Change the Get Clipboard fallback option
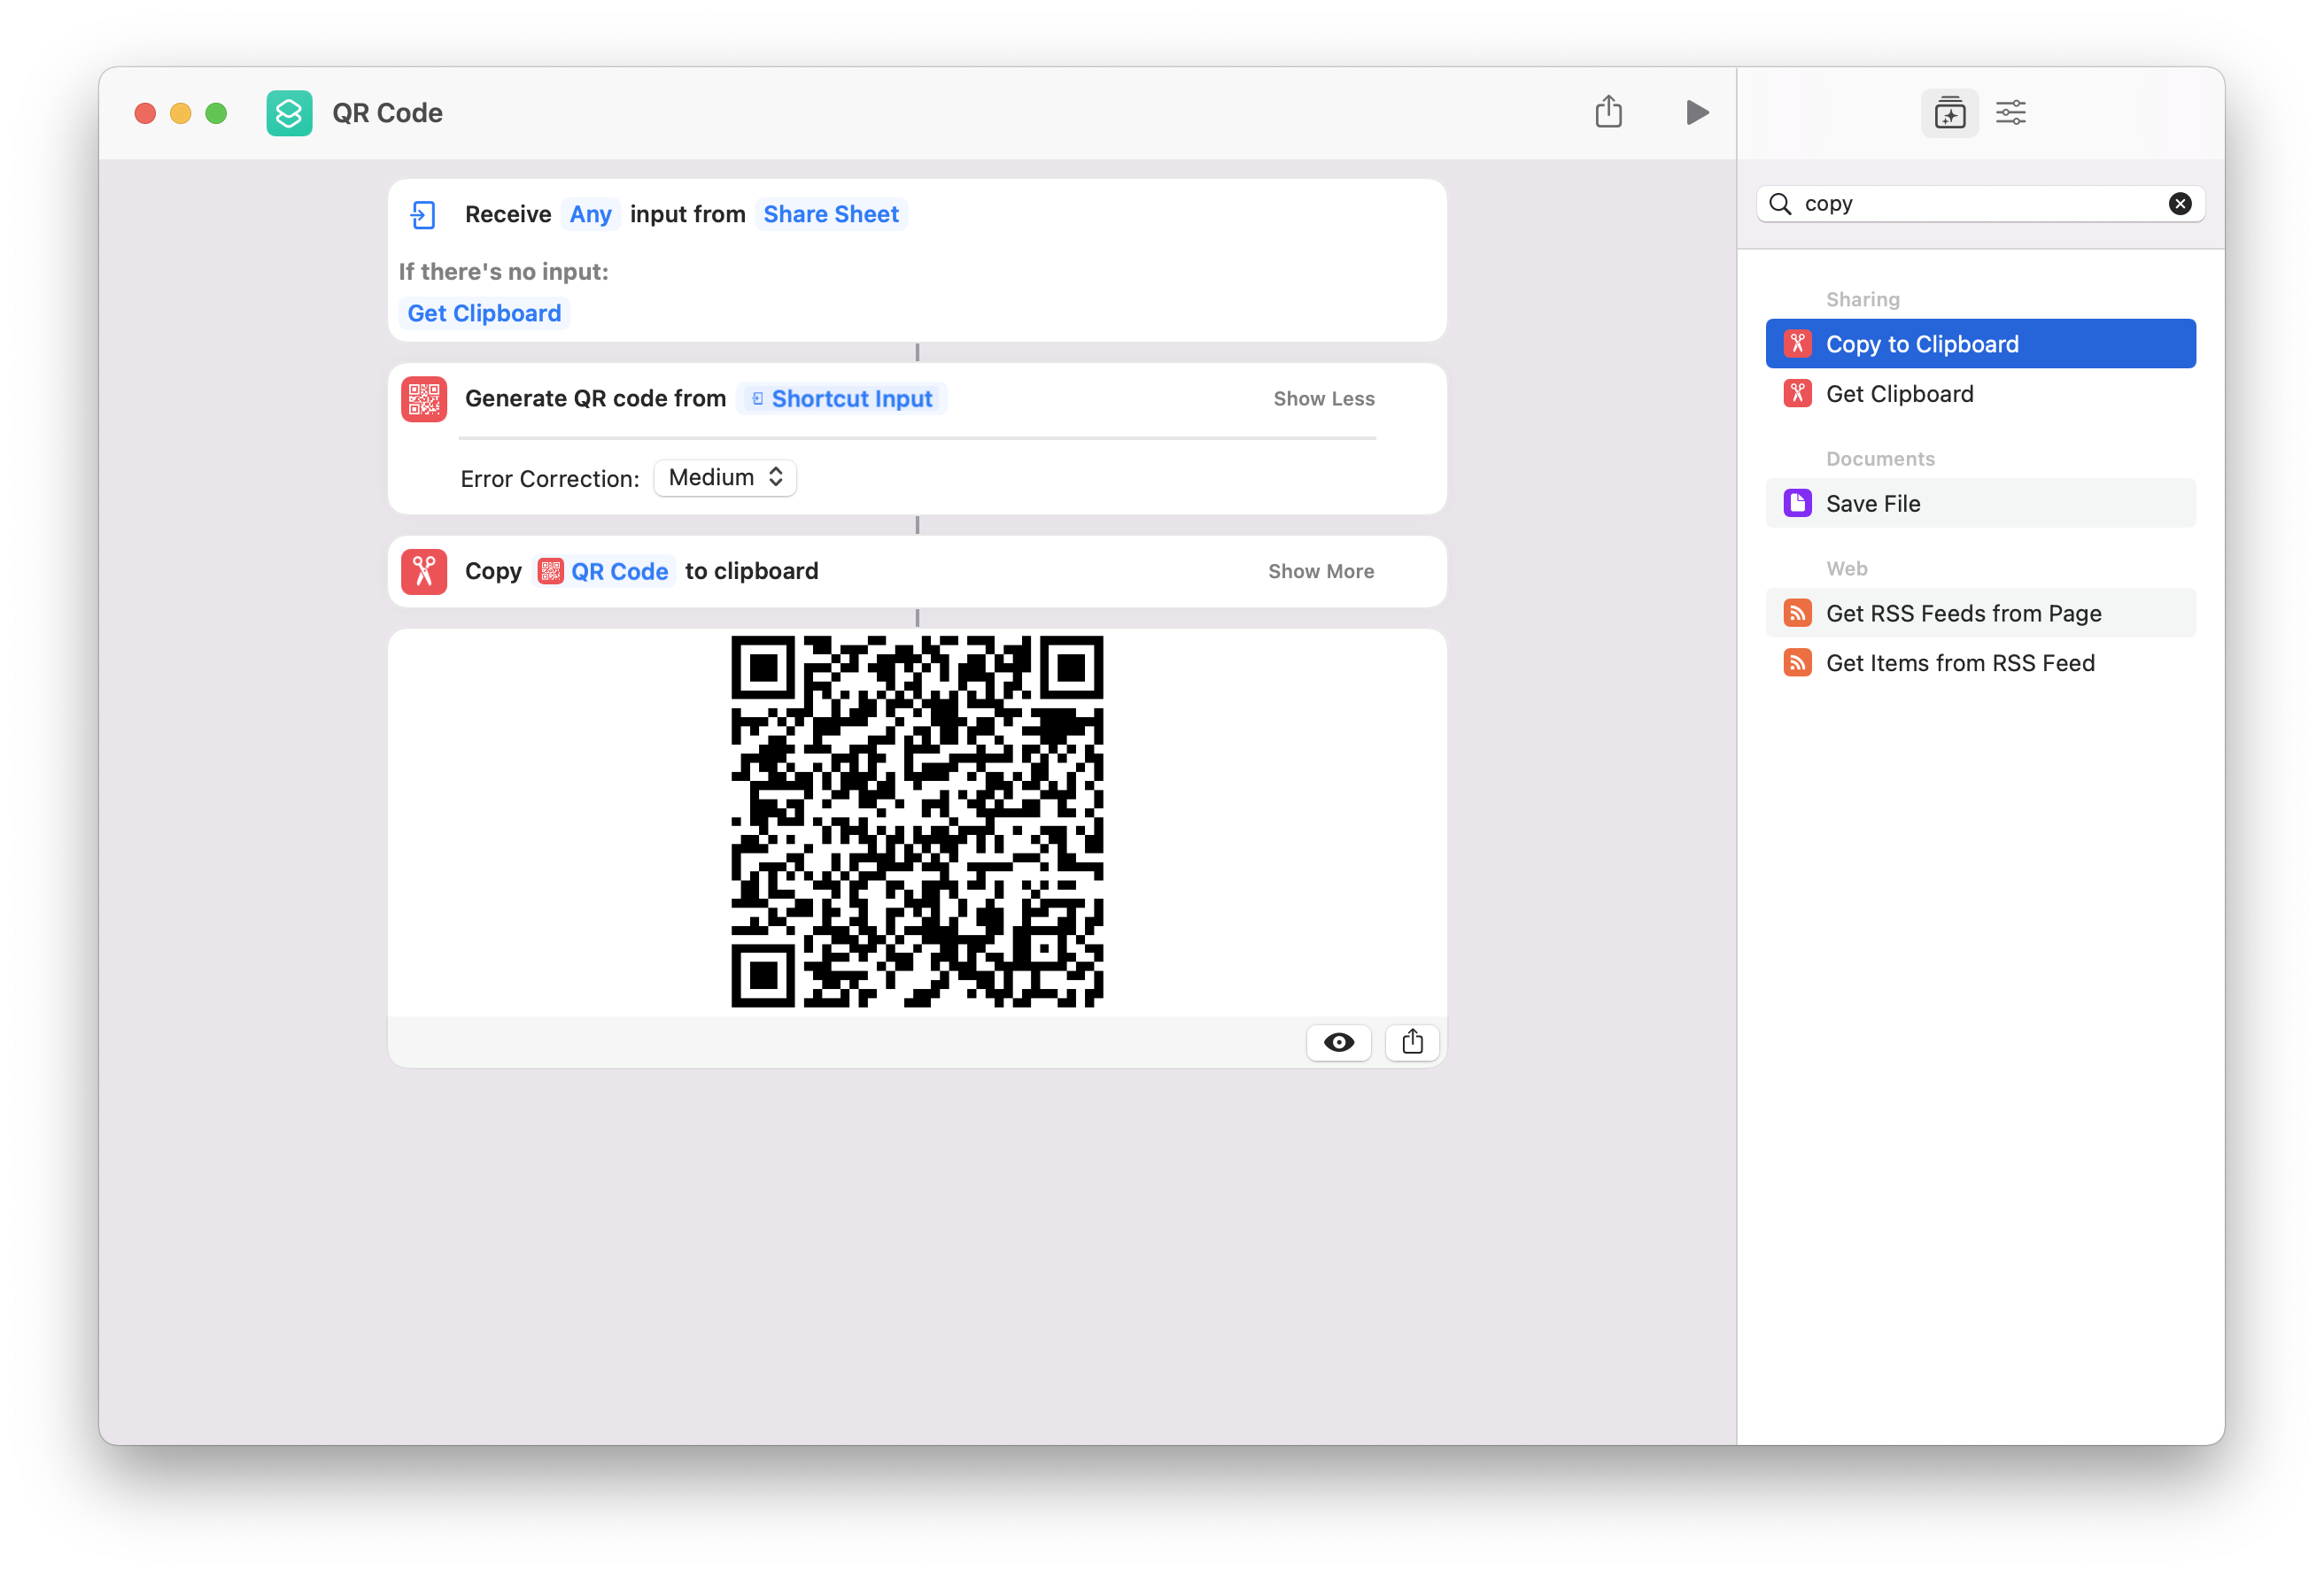 coord(484,314)
